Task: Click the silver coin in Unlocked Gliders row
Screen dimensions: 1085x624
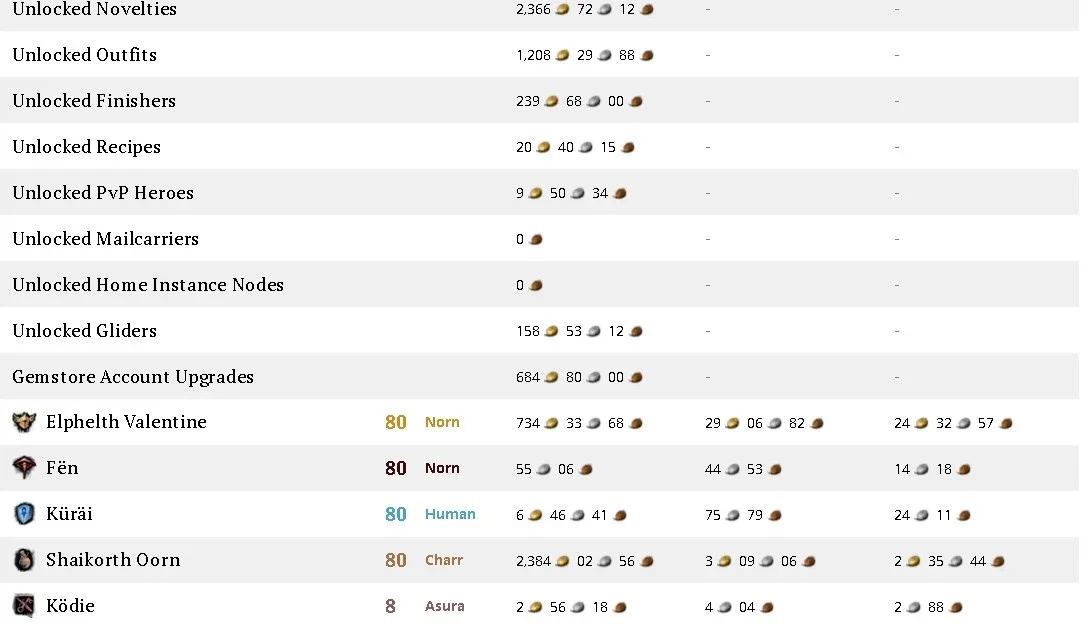Action: 594,331
